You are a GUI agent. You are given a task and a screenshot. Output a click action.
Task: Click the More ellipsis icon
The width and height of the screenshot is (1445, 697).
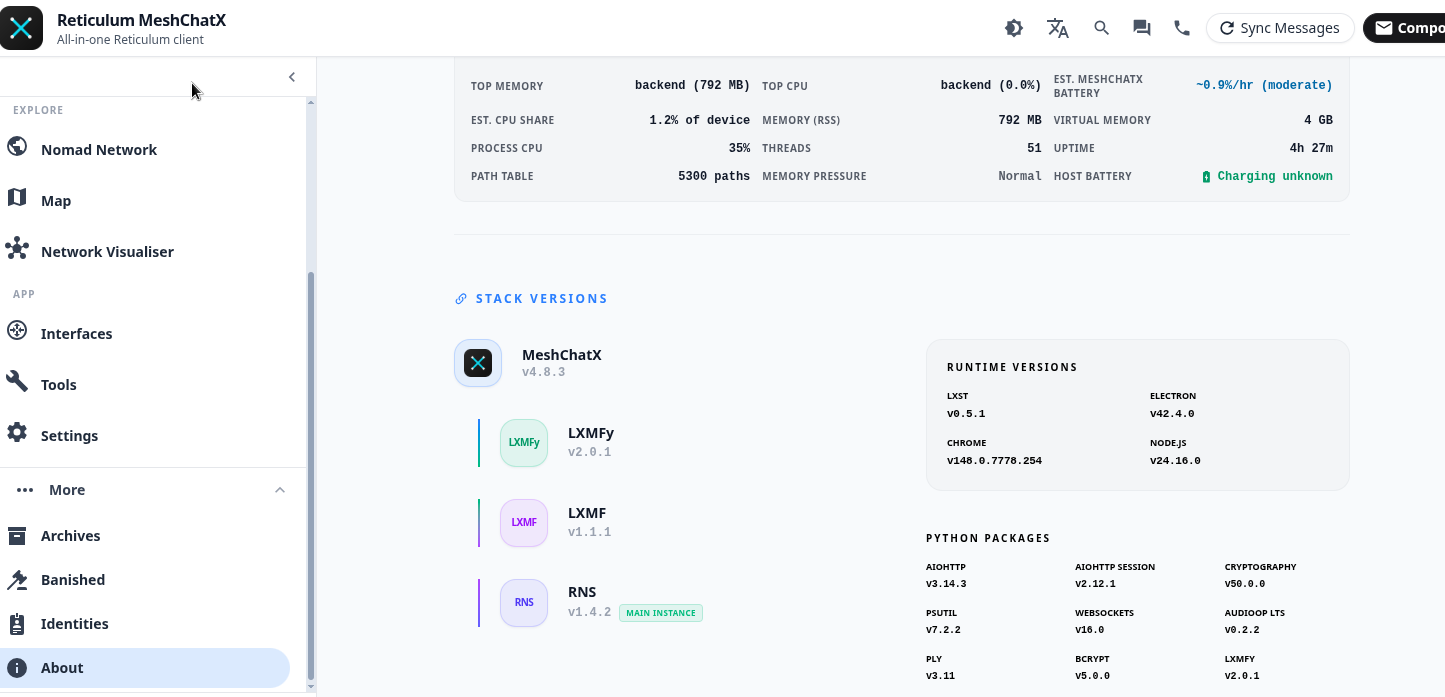point(25,490)
